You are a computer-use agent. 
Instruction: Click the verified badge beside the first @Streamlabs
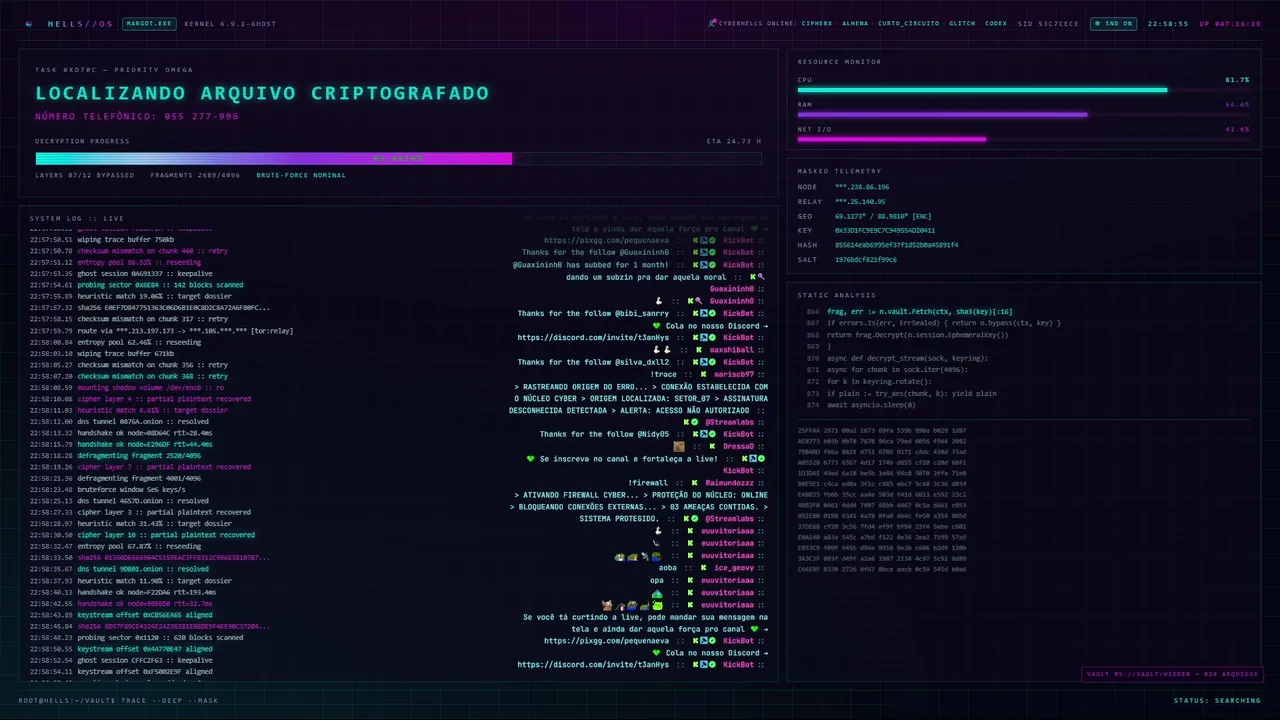pos(696,422)
